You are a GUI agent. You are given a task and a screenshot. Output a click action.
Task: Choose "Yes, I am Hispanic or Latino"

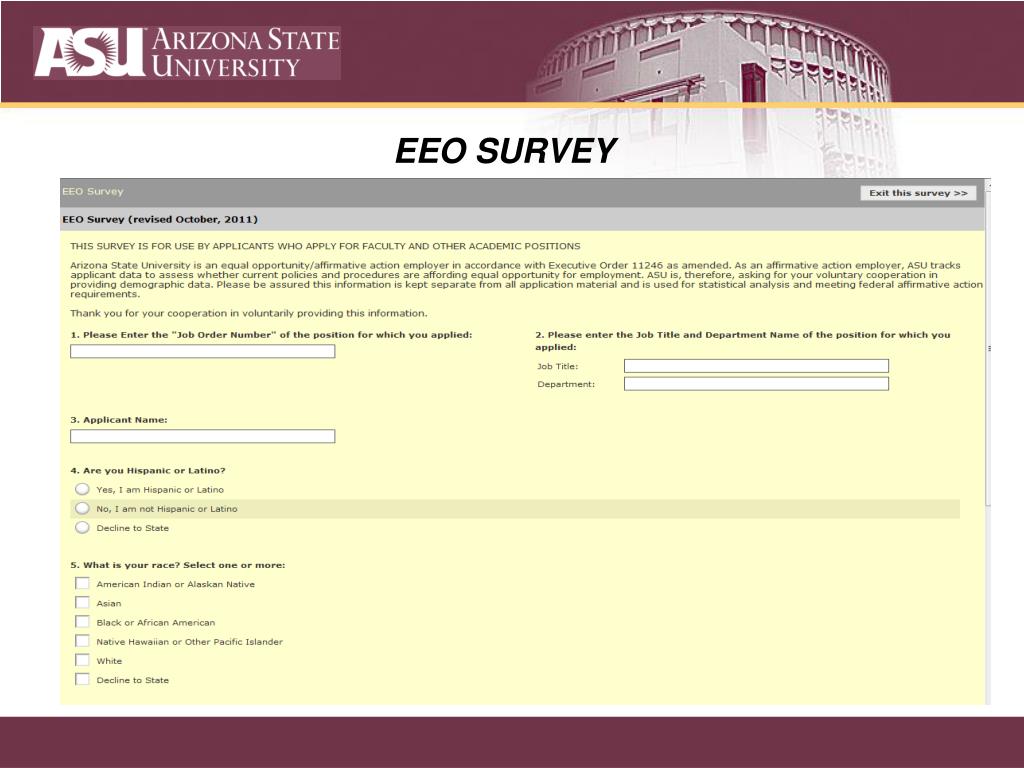tap(83, 489)
